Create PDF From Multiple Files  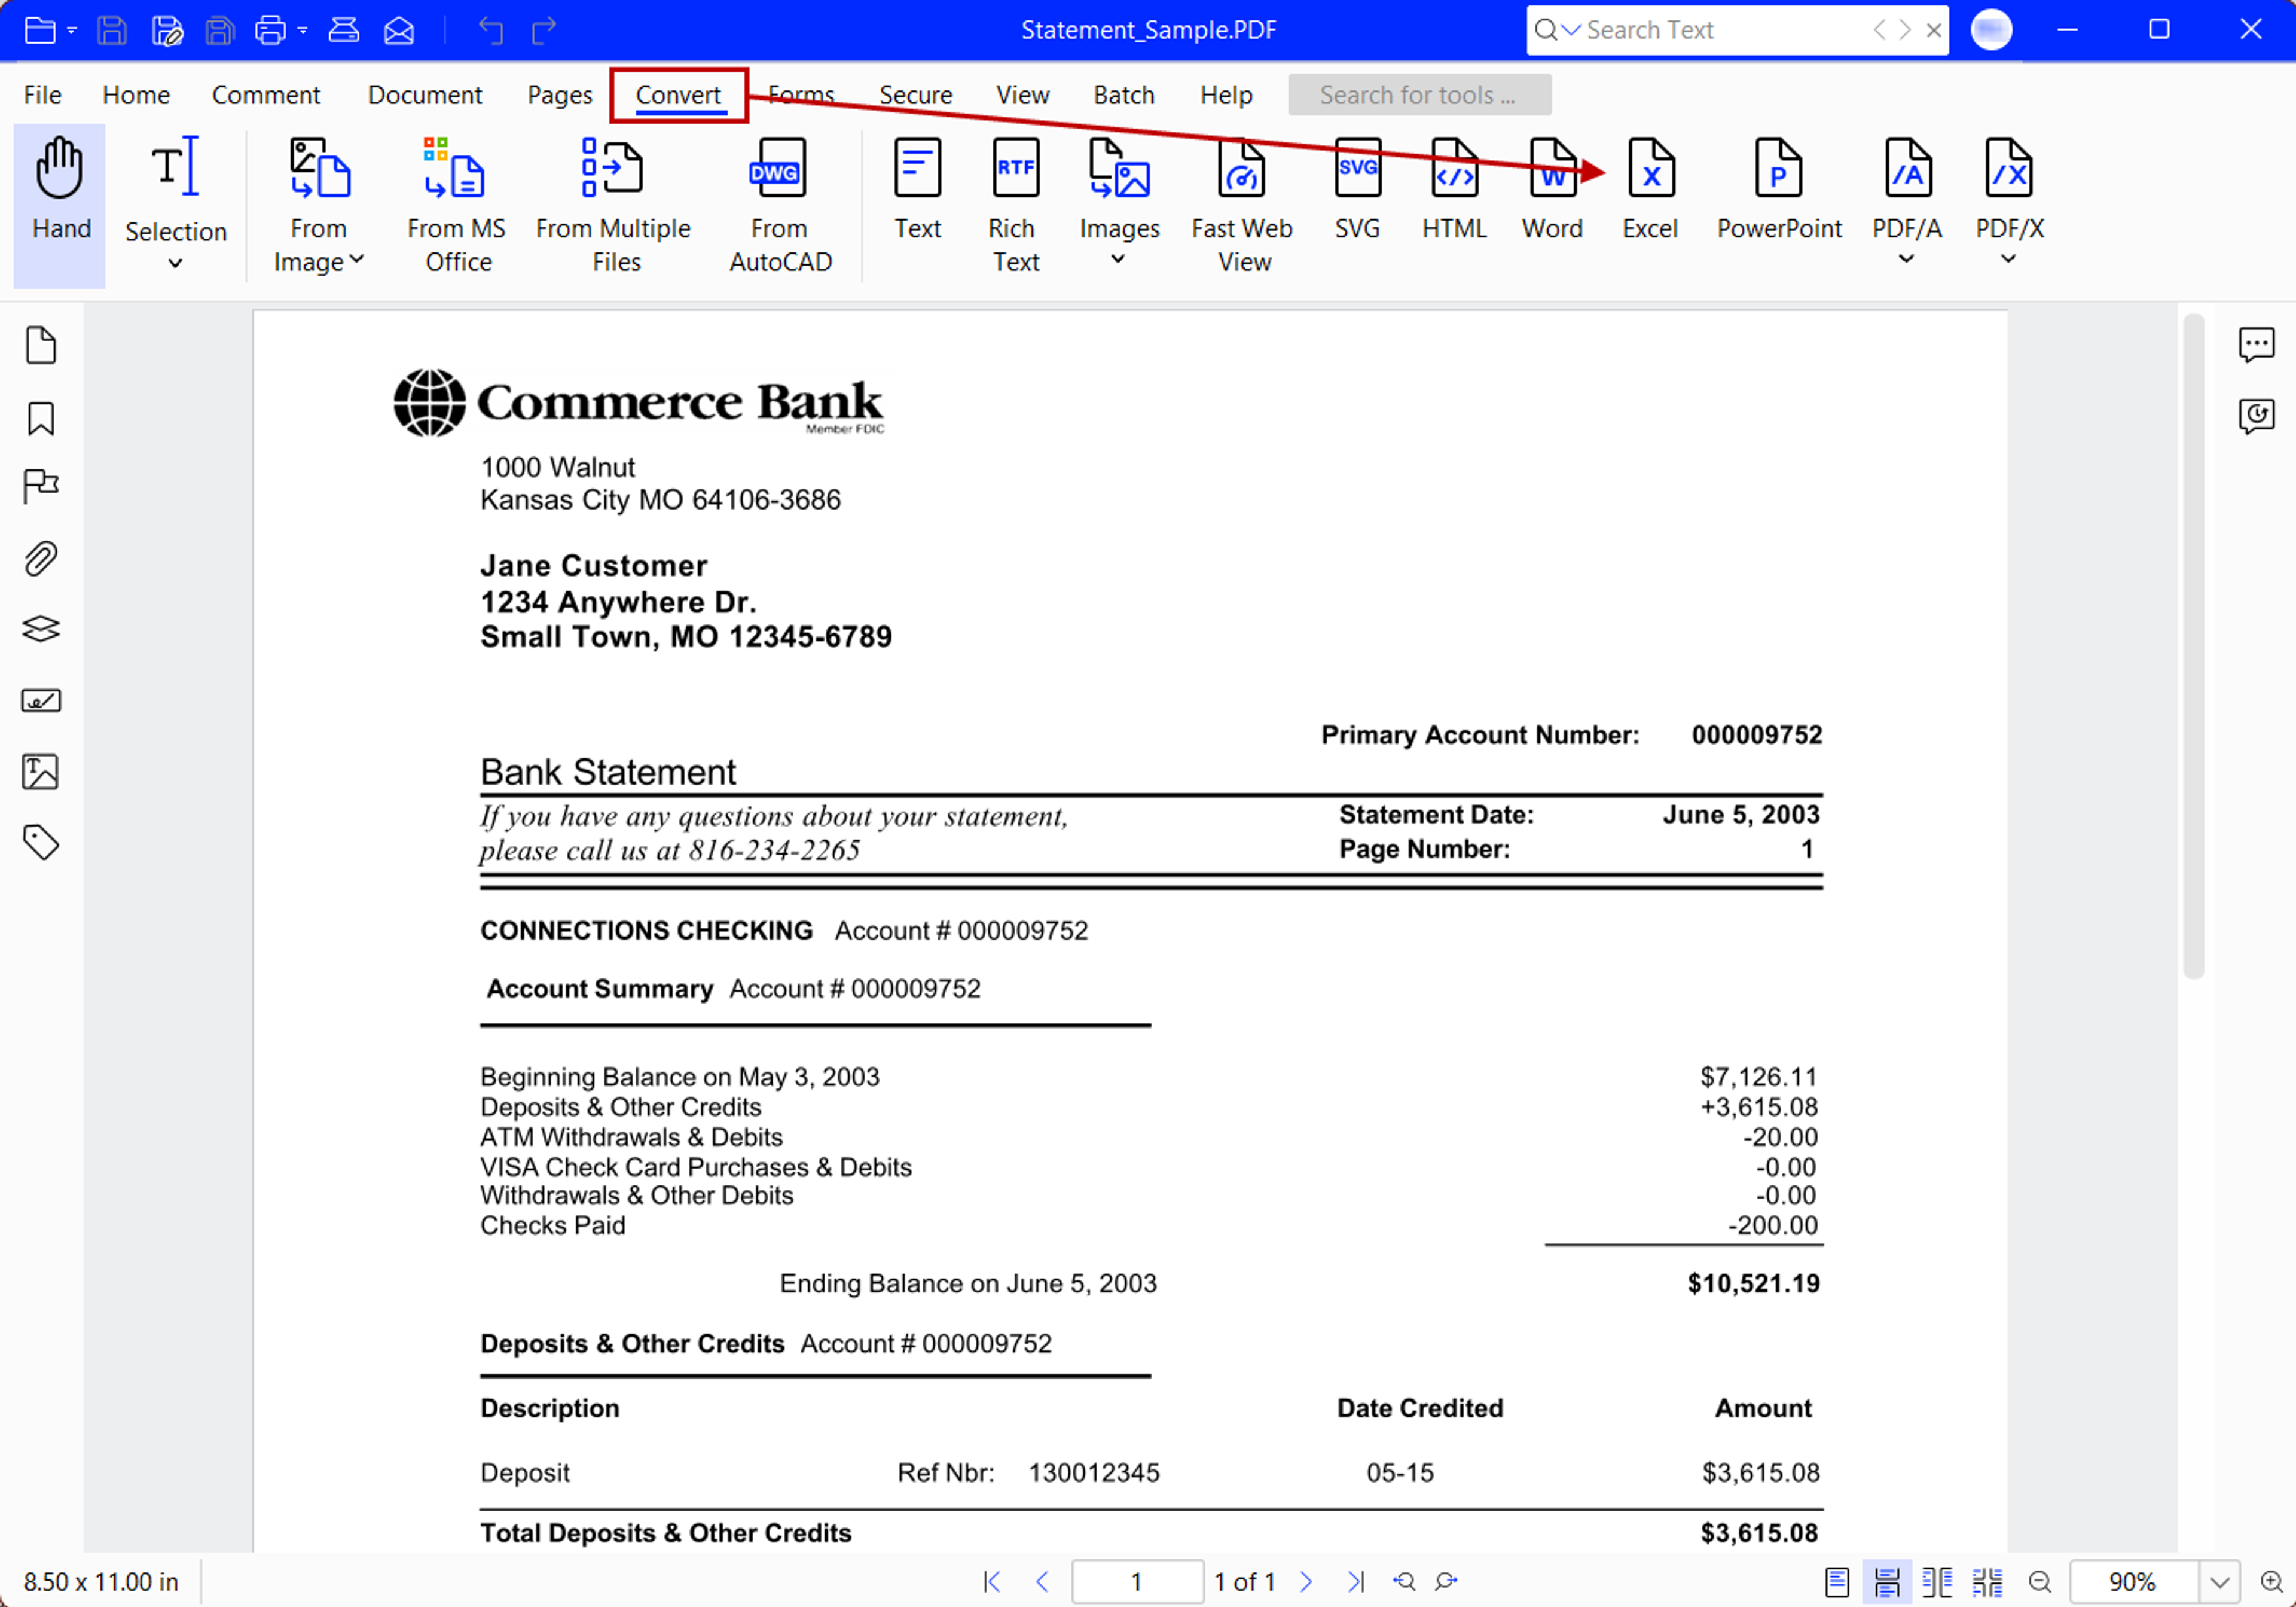pos(613,205)
